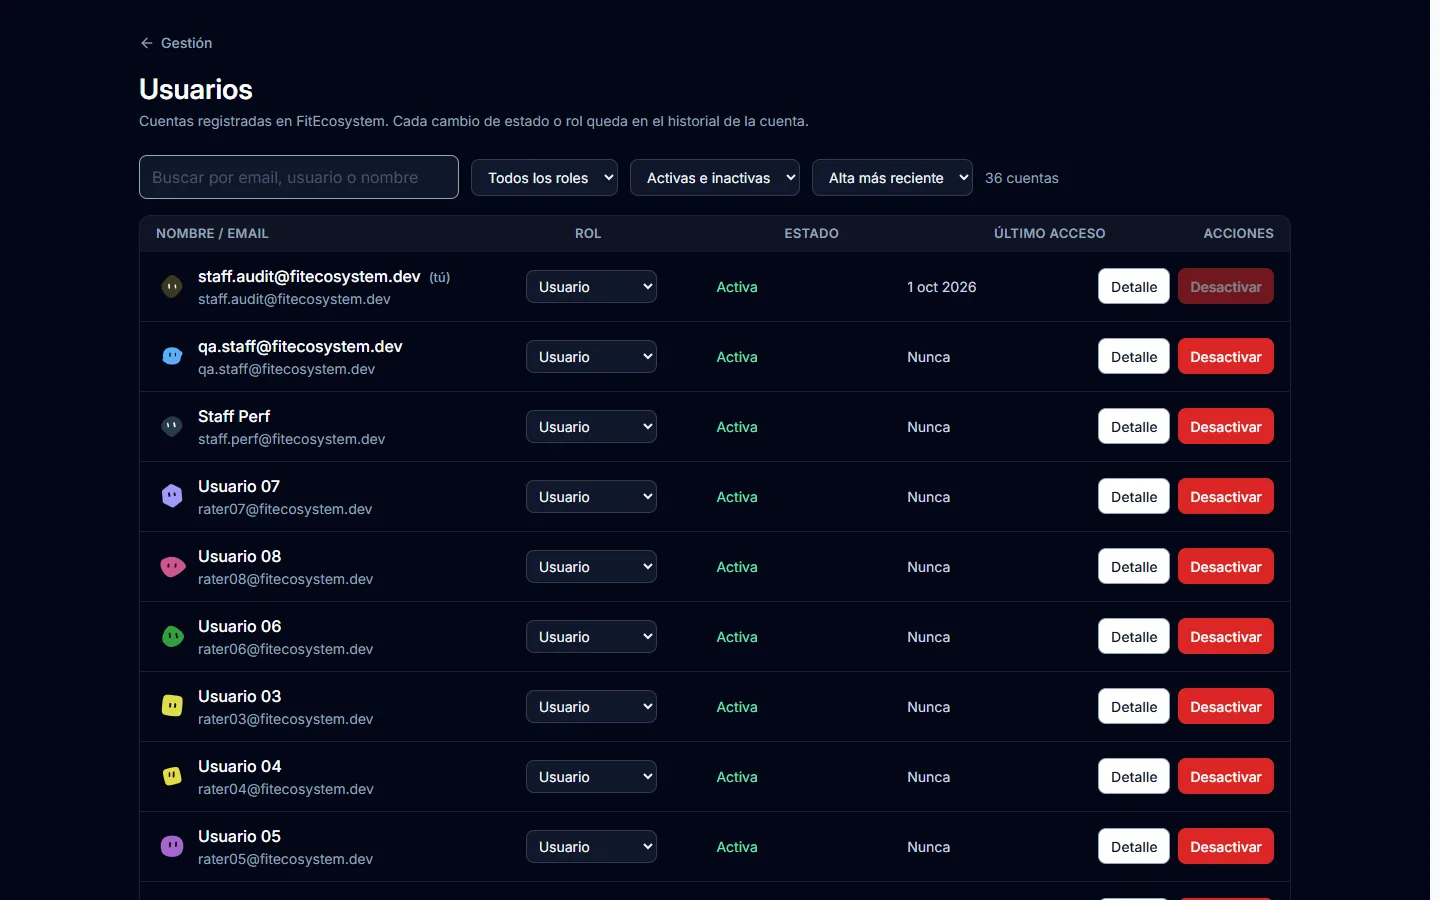Focus the email, user or name search field
The width and height of the screenshot is (1440, 900).
pos(299,177)
